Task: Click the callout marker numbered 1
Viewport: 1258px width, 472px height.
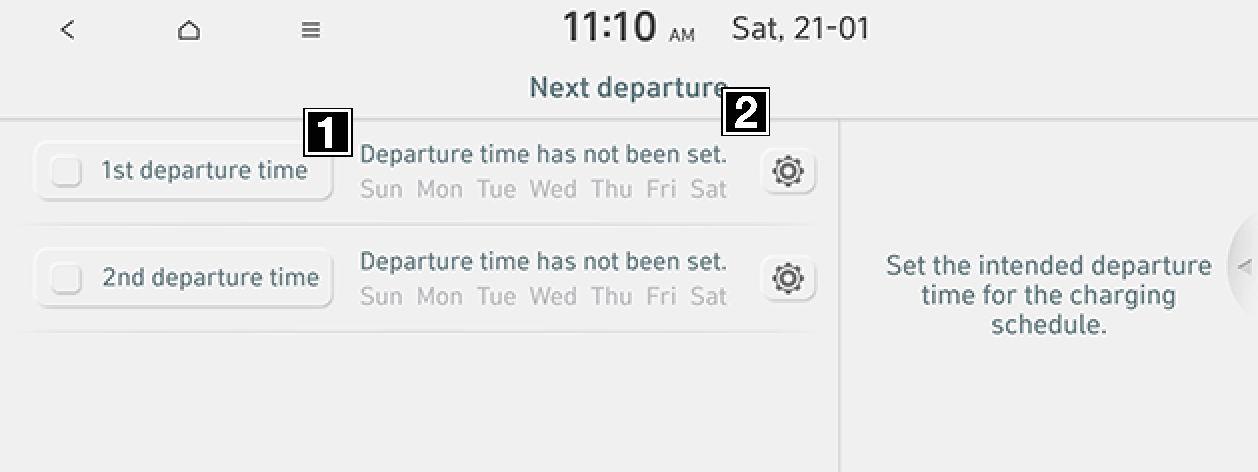Action: click(x=328, y=133)
